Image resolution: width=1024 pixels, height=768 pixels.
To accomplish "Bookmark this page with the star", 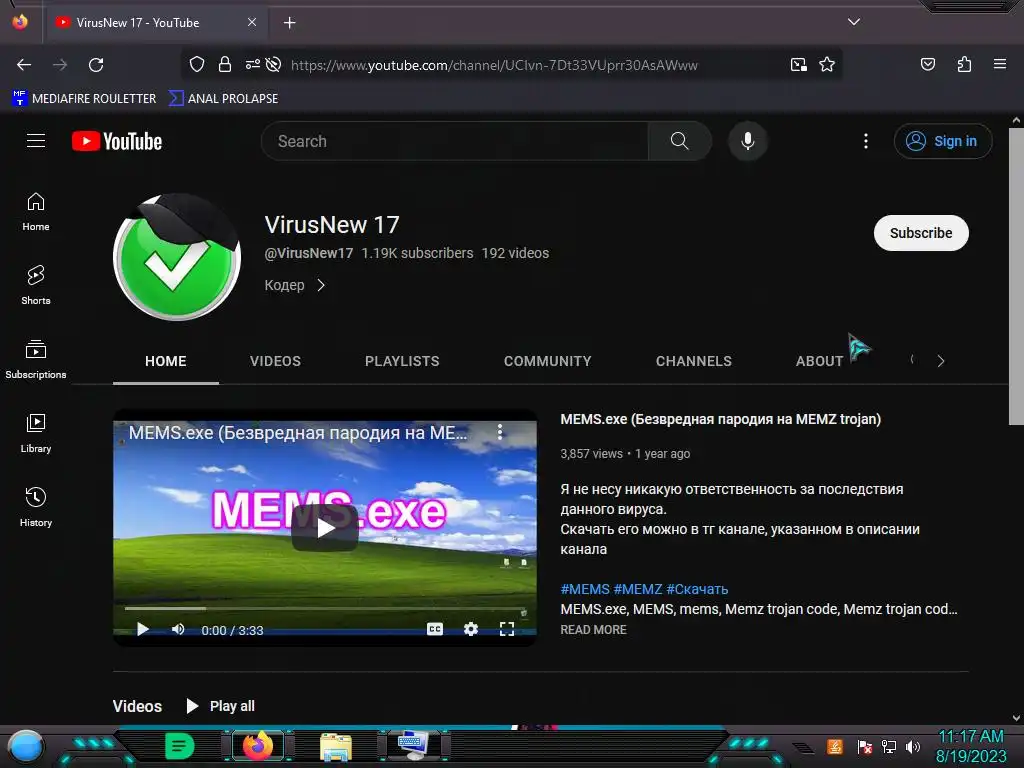I will [x=827, y=64].
